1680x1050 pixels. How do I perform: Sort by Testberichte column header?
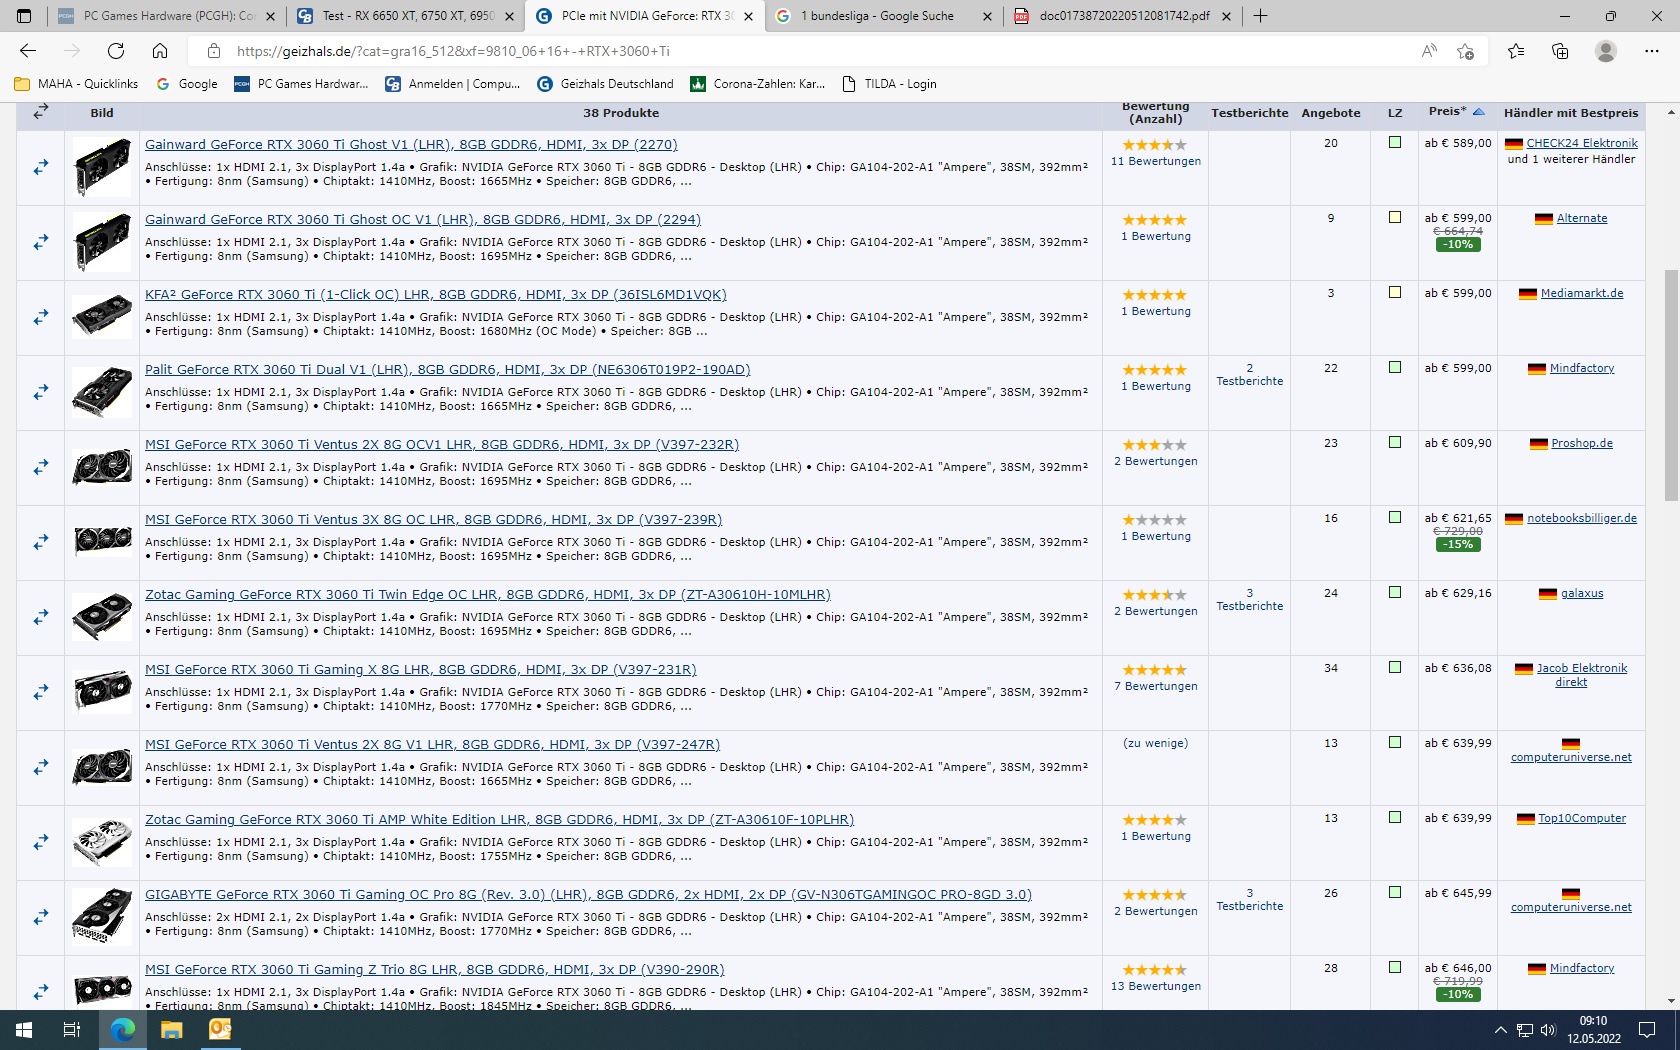[x=1250, y=113]
